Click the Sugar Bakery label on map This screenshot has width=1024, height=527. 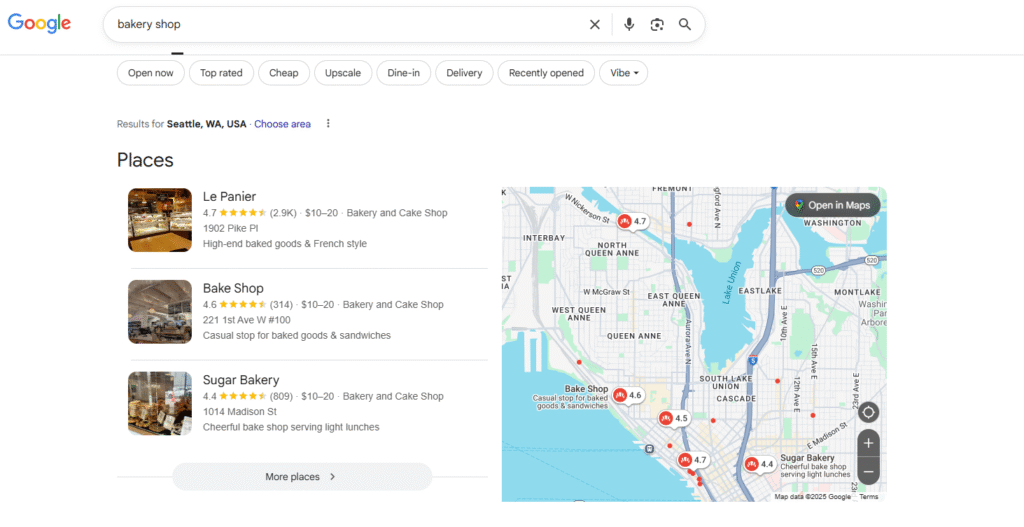tap(807, 458)
